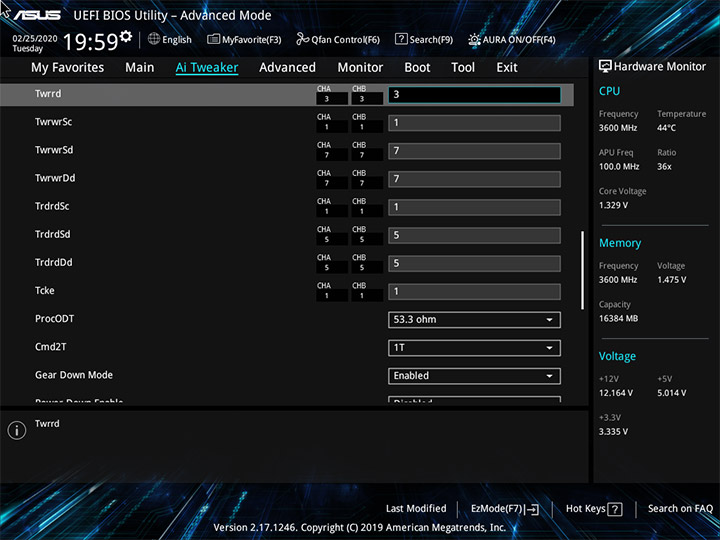Click the Twrrd CHB value box
Viewport: 720px width, 540px height.
[x=367, y=99]
